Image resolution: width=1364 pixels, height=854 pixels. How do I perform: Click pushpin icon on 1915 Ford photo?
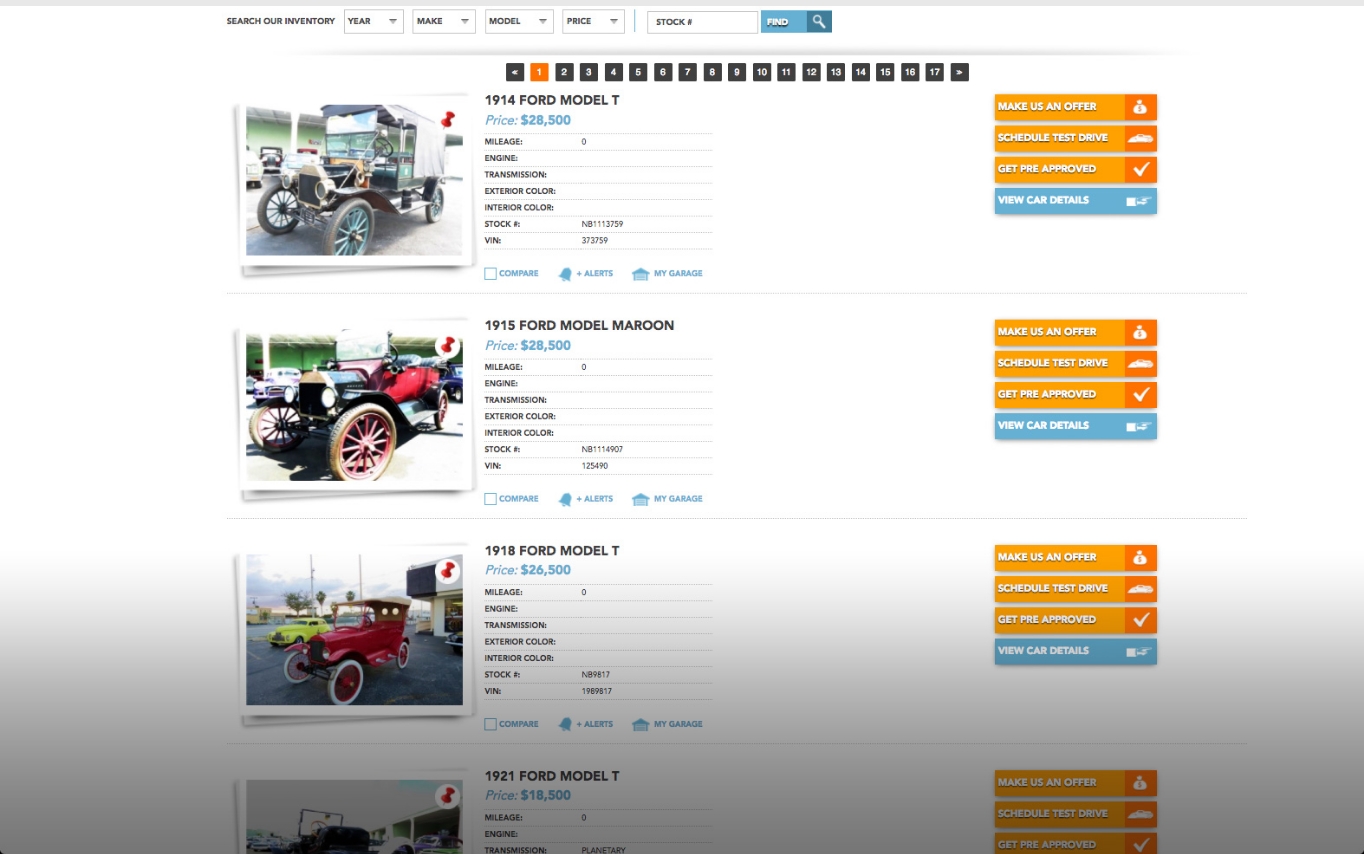[447, 346]
